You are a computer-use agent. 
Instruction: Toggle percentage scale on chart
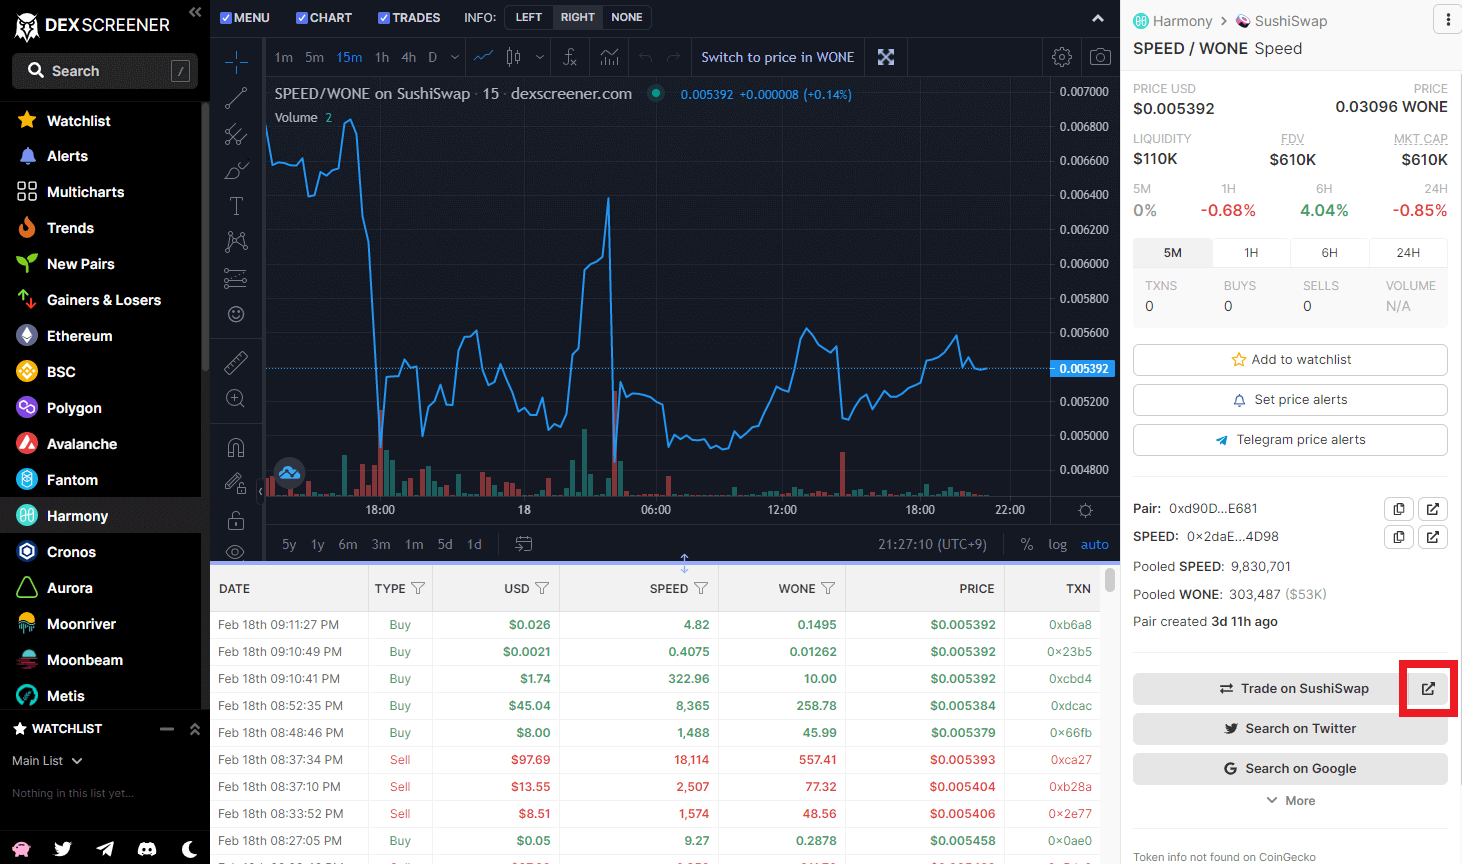[x=1027, y=544]
